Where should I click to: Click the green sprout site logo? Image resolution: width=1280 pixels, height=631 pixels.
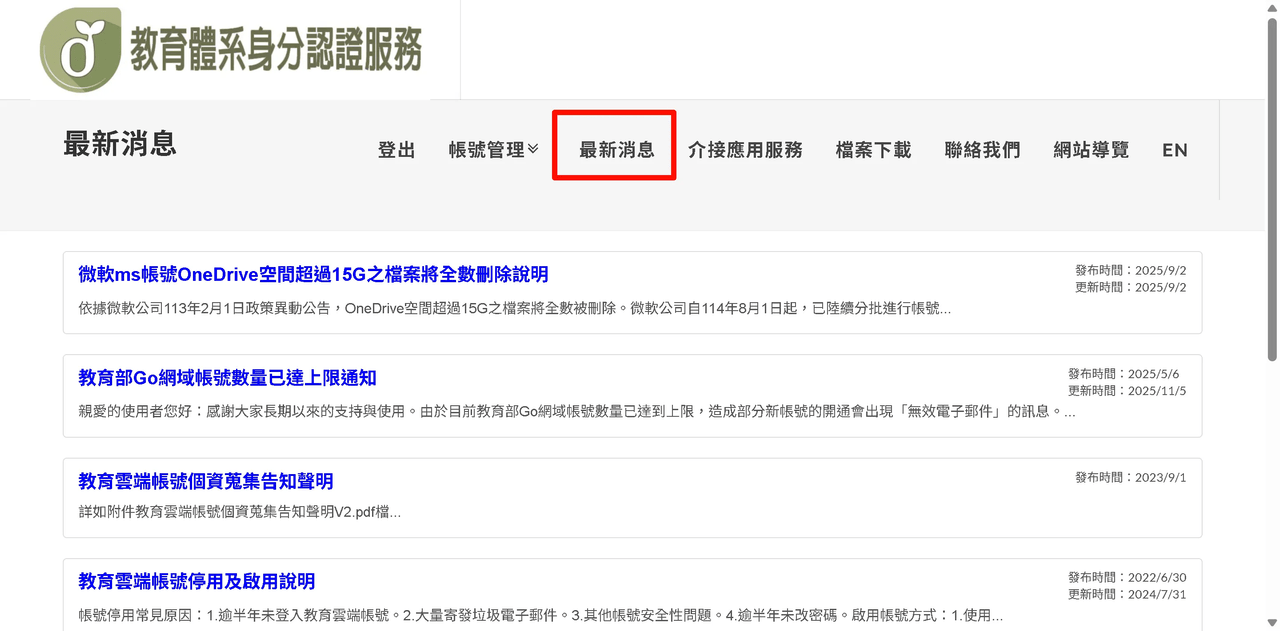tap(80, 50)
